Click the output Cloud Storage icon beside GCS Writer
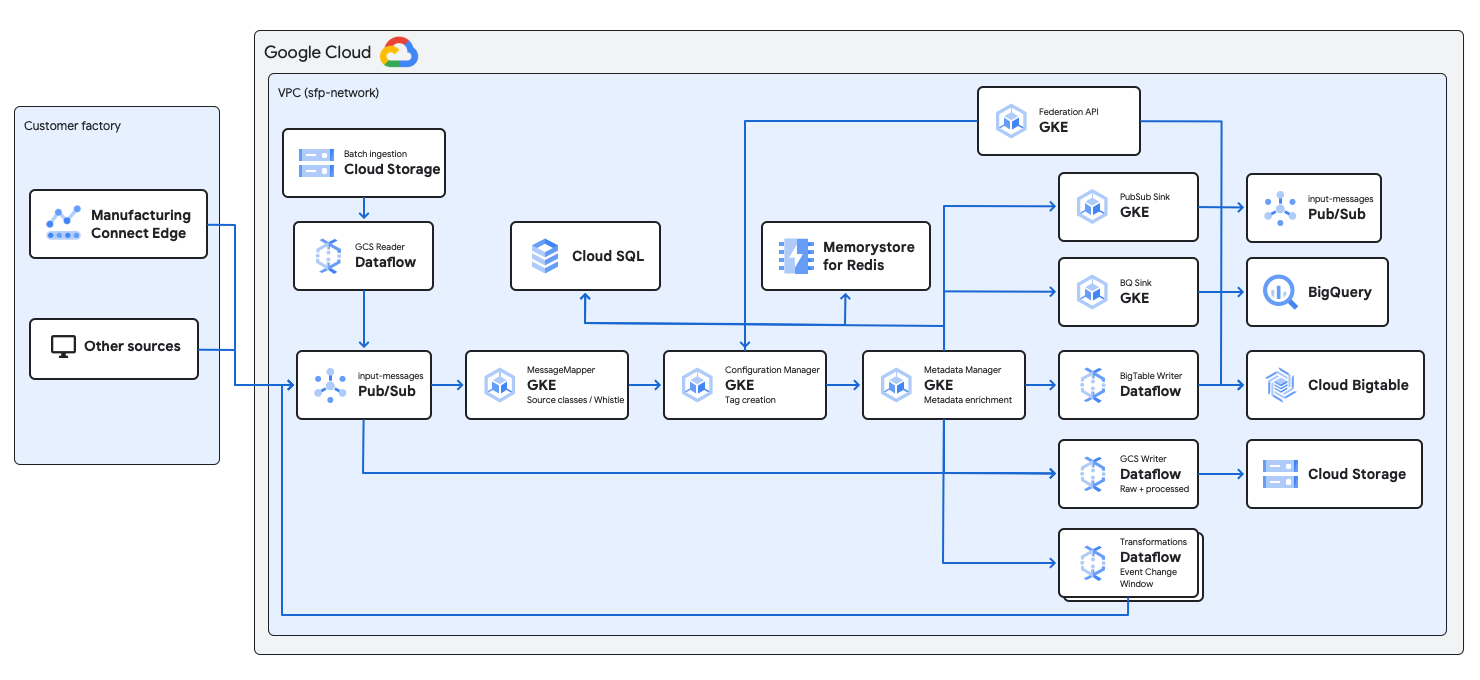Screen dimensions: 1480x680 [1280, 474]
